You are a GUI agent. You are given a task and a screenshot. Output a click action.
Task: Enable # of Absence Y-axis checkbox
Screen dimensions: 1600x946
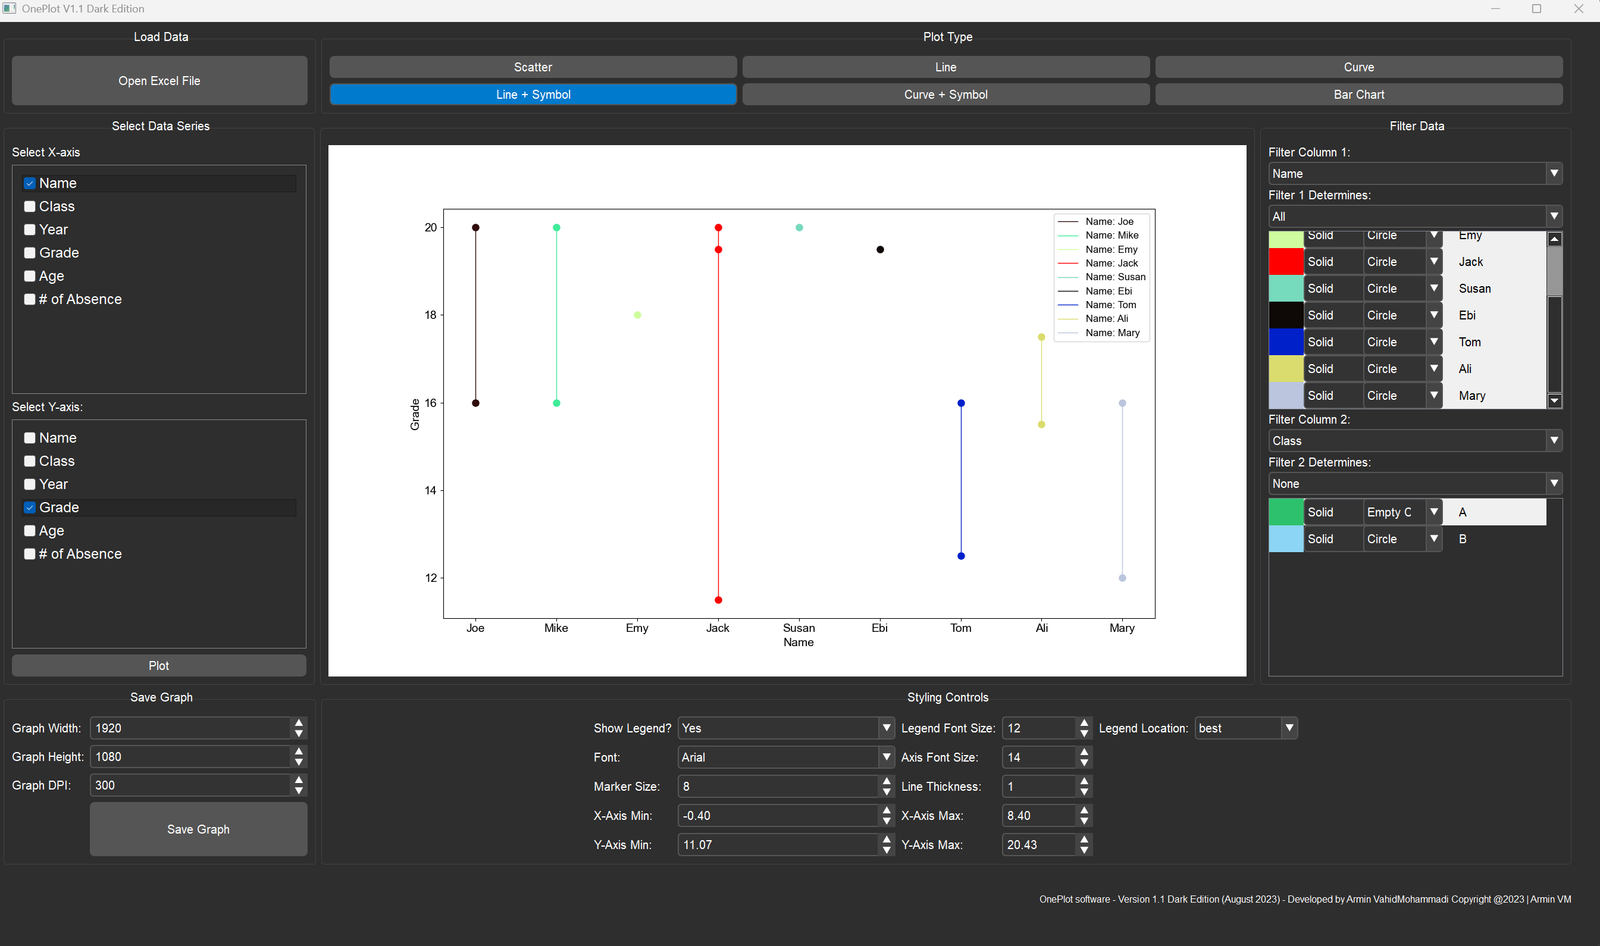pos(30,554)
